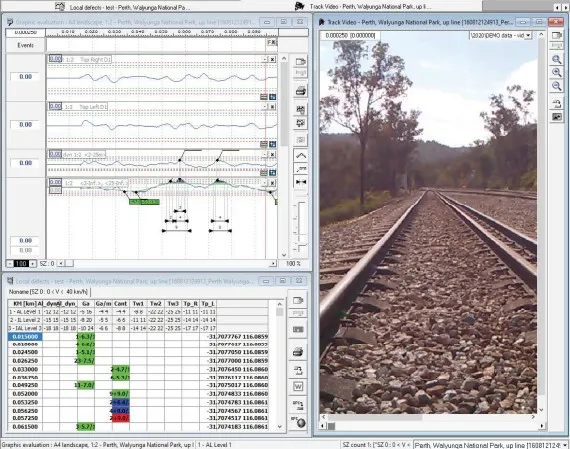Click the red Cant cell in row 0.057250
Viewport: 570px width, 449px height.
coord(121,418)
